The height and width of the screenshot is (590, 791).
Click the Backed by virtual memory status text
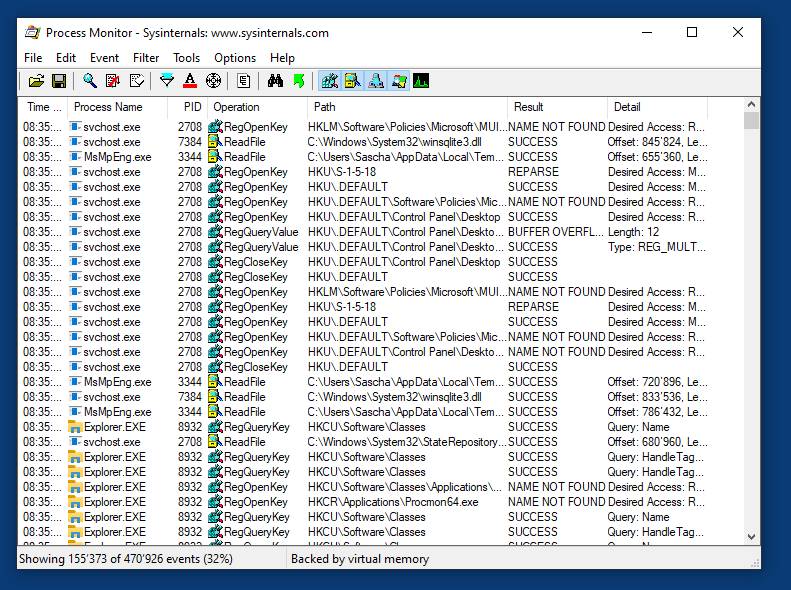point(360,559)
